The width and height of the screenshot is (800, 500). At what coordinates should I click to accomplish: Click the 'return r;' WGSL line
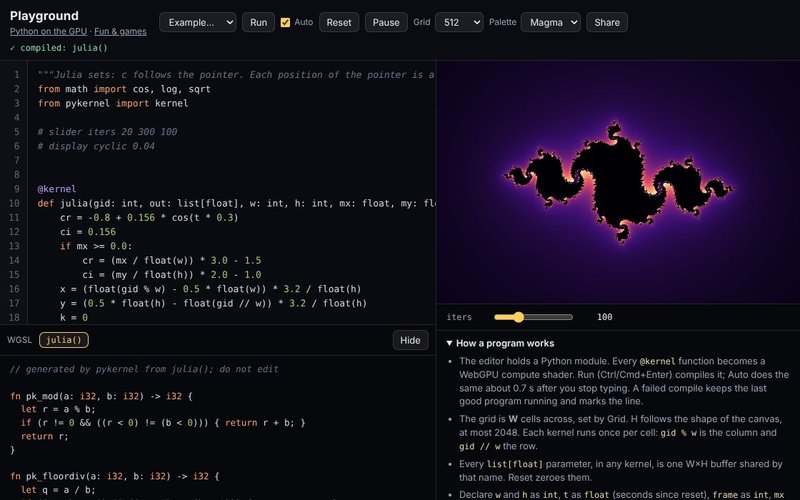pos(44,436)
